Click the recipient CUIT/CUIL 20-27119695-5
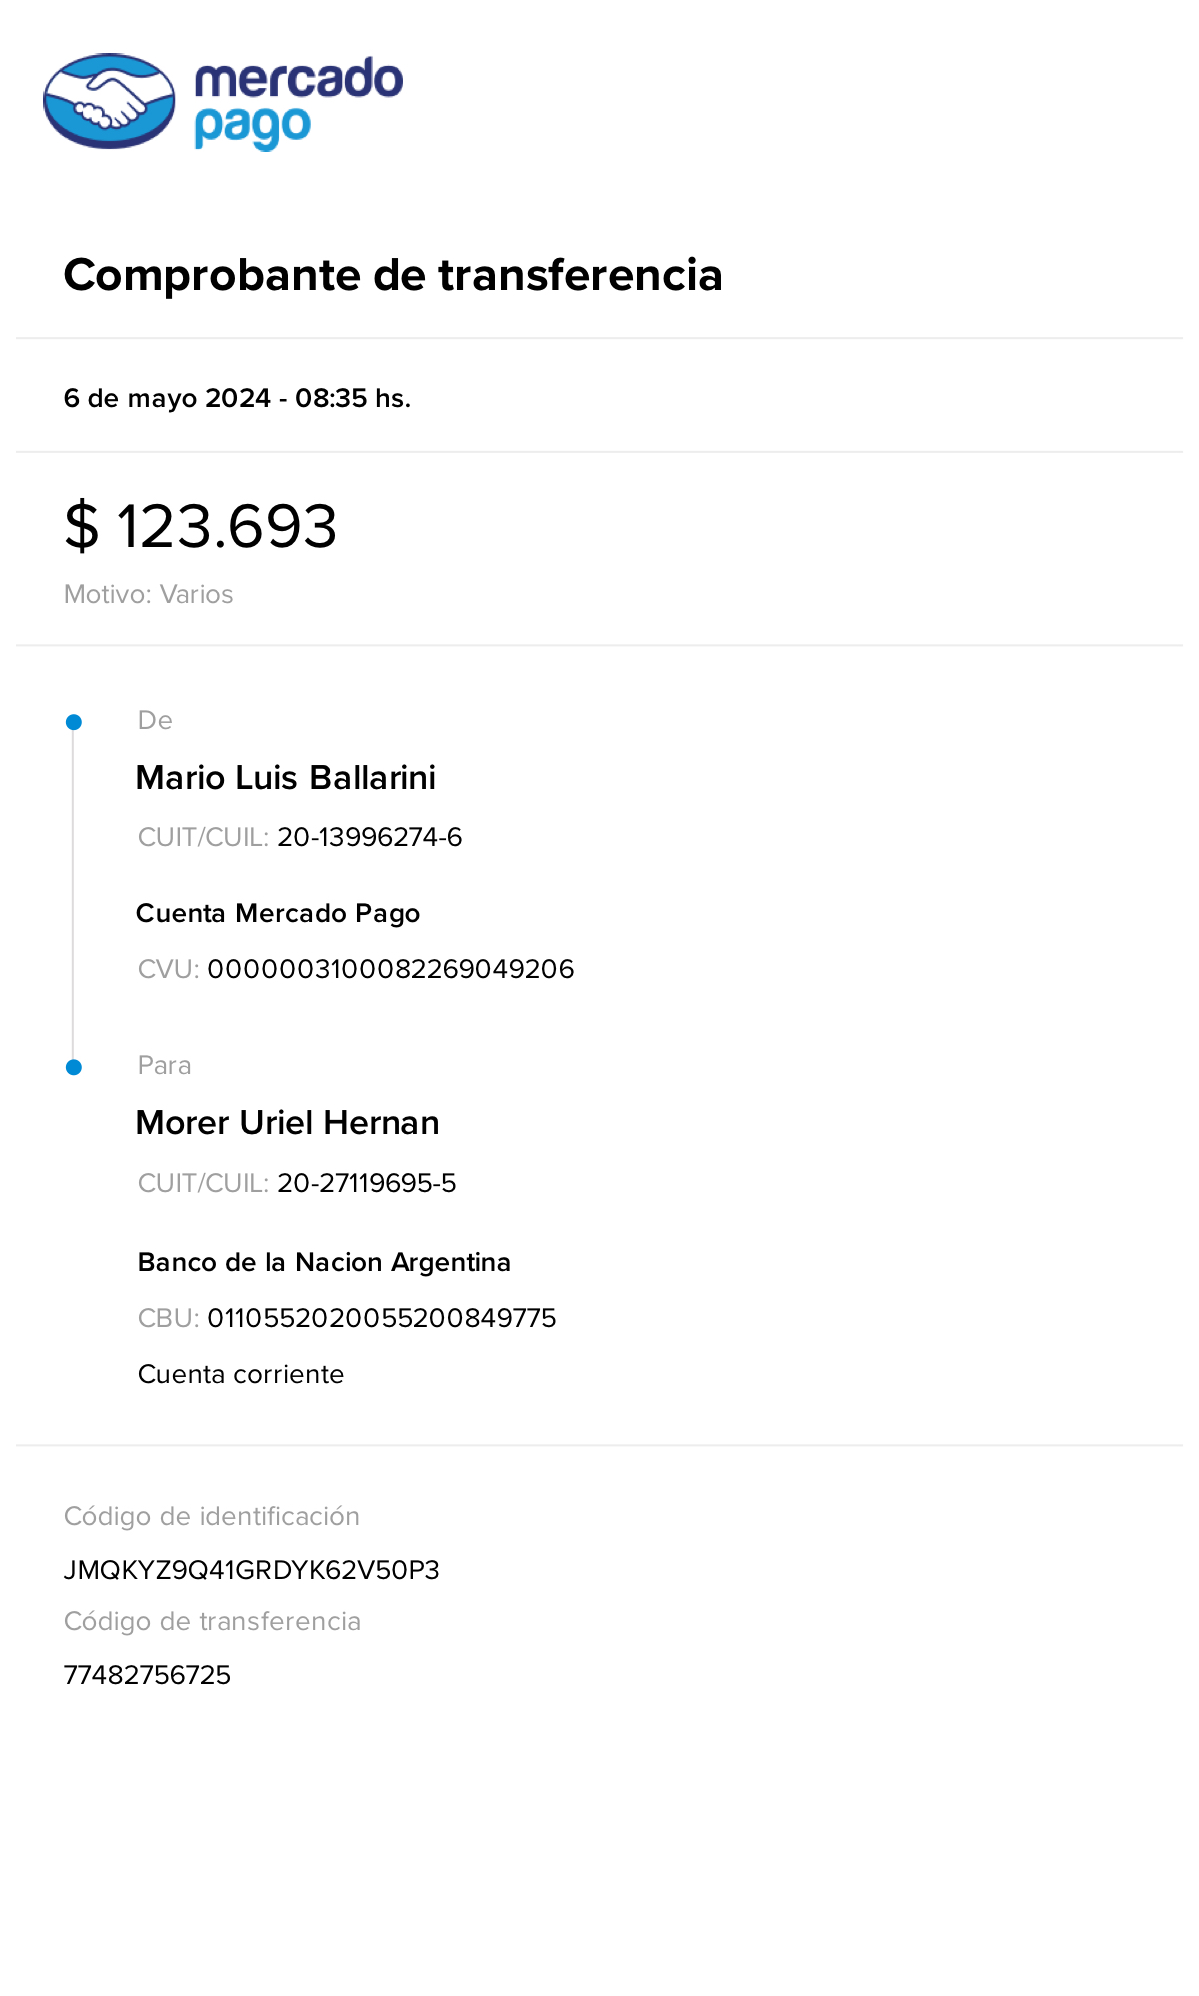Image resolution: width=1199 pixels, height=1996 pixels. pyautogui.click(x=366, y=1183)
